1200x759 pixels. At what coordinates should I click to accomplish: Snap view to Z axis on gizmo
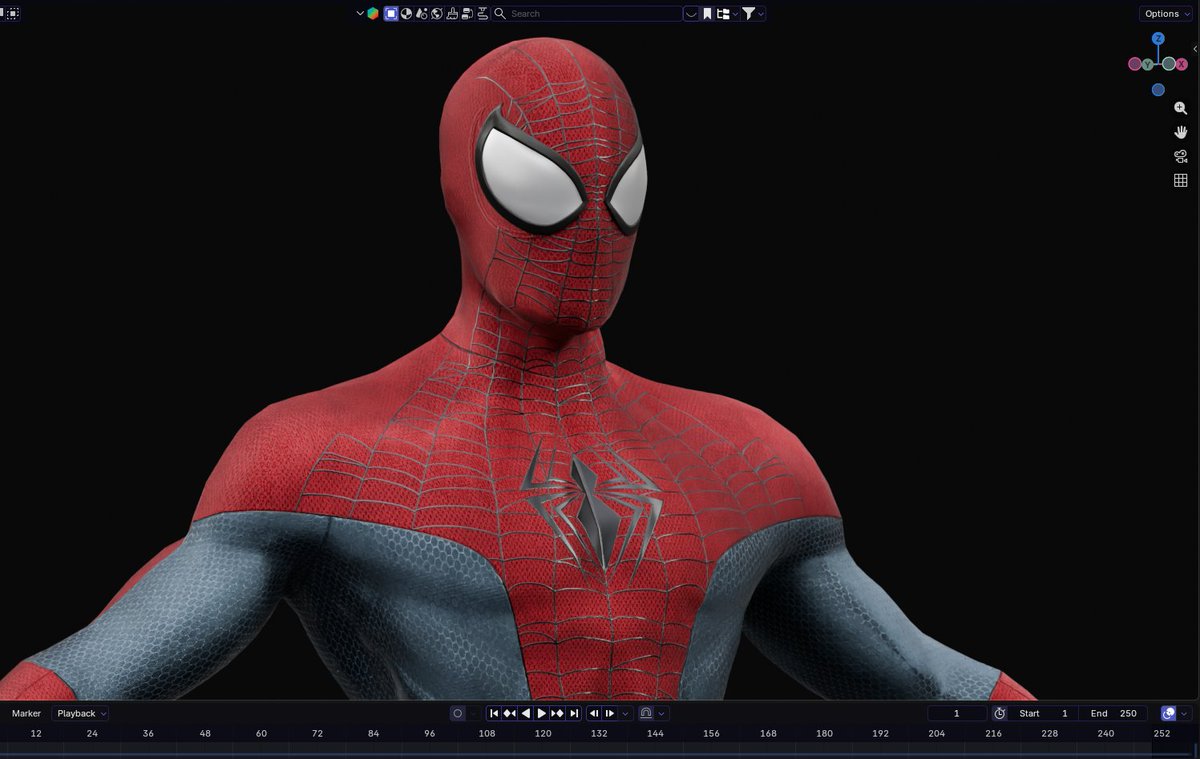coord(1158,39)
